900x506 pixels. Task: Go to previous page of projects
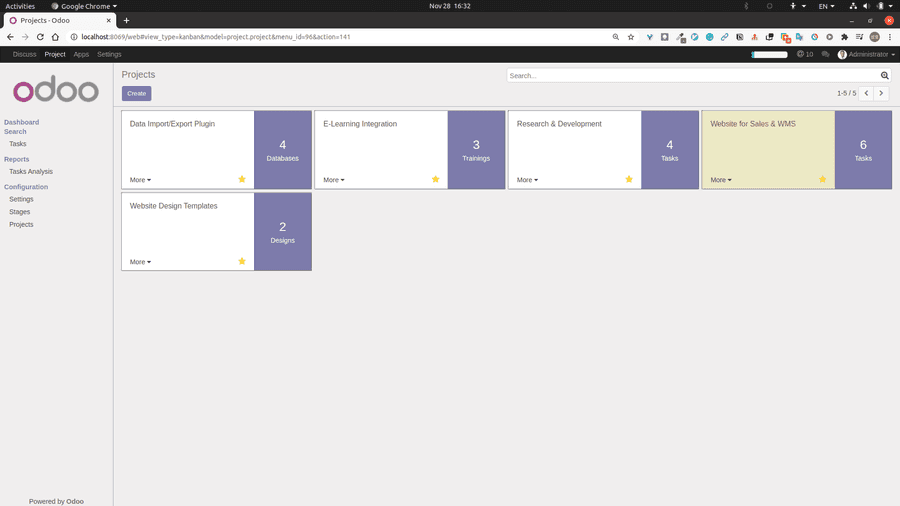(866, 93)
